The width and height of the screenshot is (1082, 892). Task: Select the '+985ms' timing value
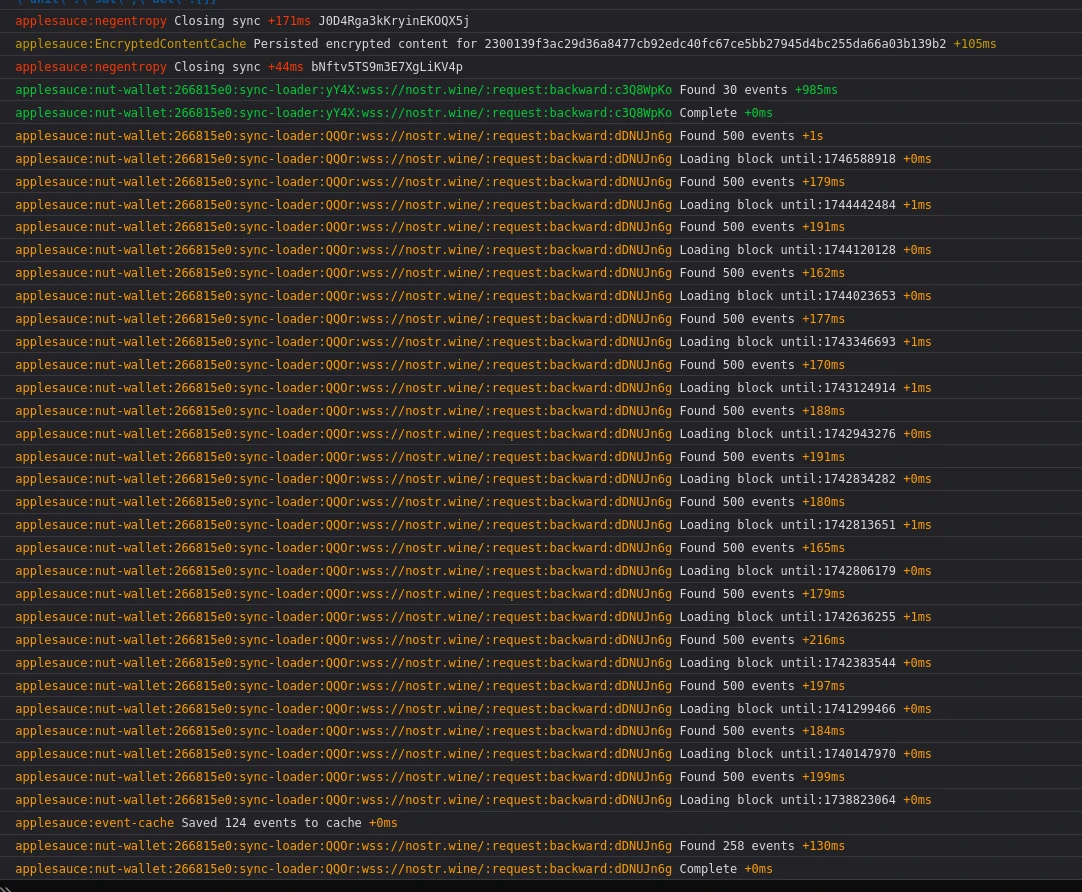tap(816, 90)
